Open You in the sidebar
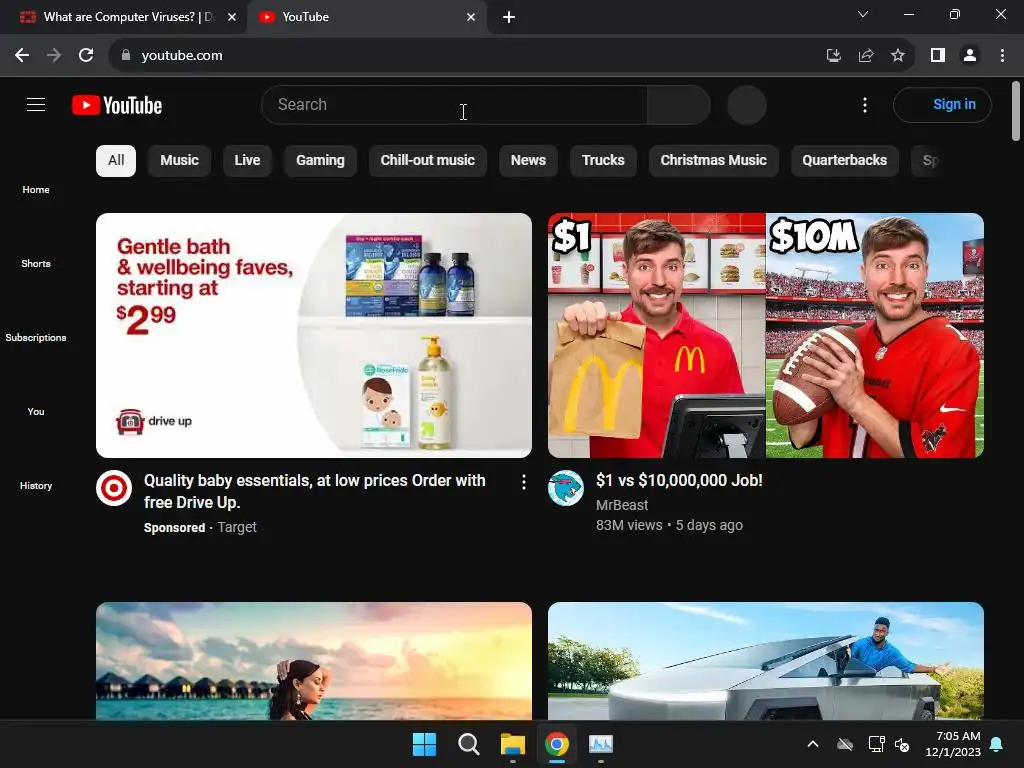This screenshot has height=768, width=1024. [x=36, y=411]
